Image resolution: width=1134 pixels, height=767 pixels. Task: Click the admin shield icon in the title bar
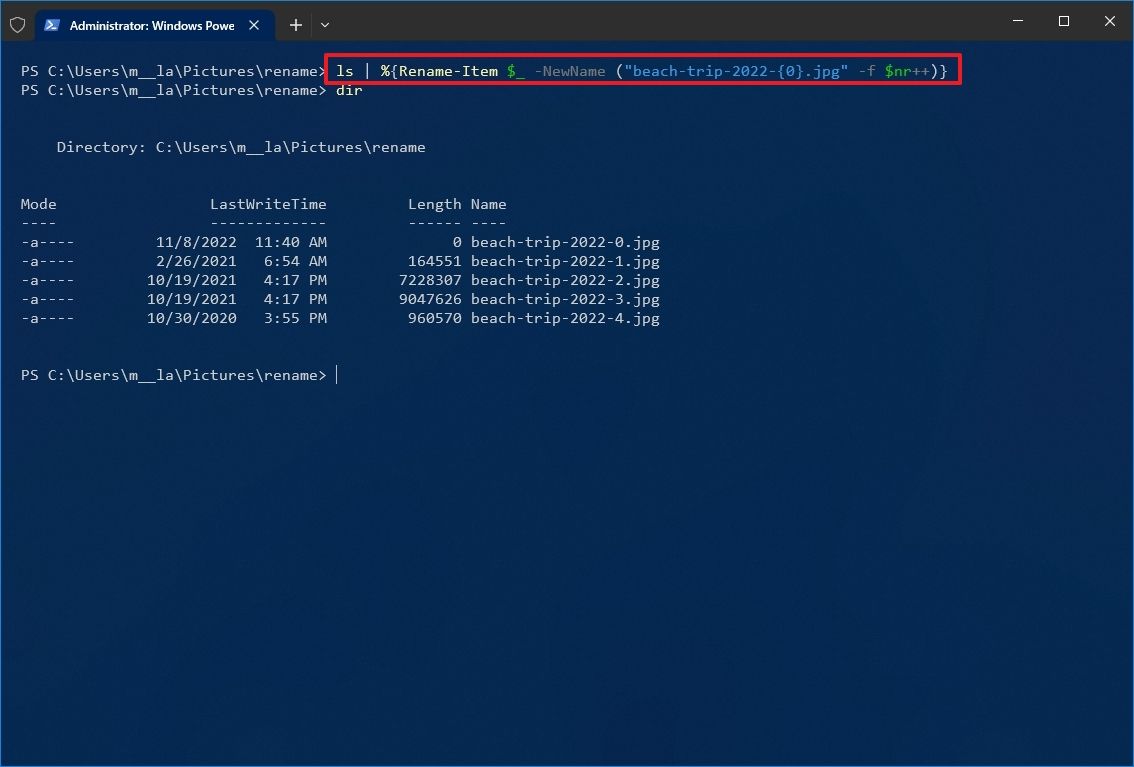(x=17, y=25)
